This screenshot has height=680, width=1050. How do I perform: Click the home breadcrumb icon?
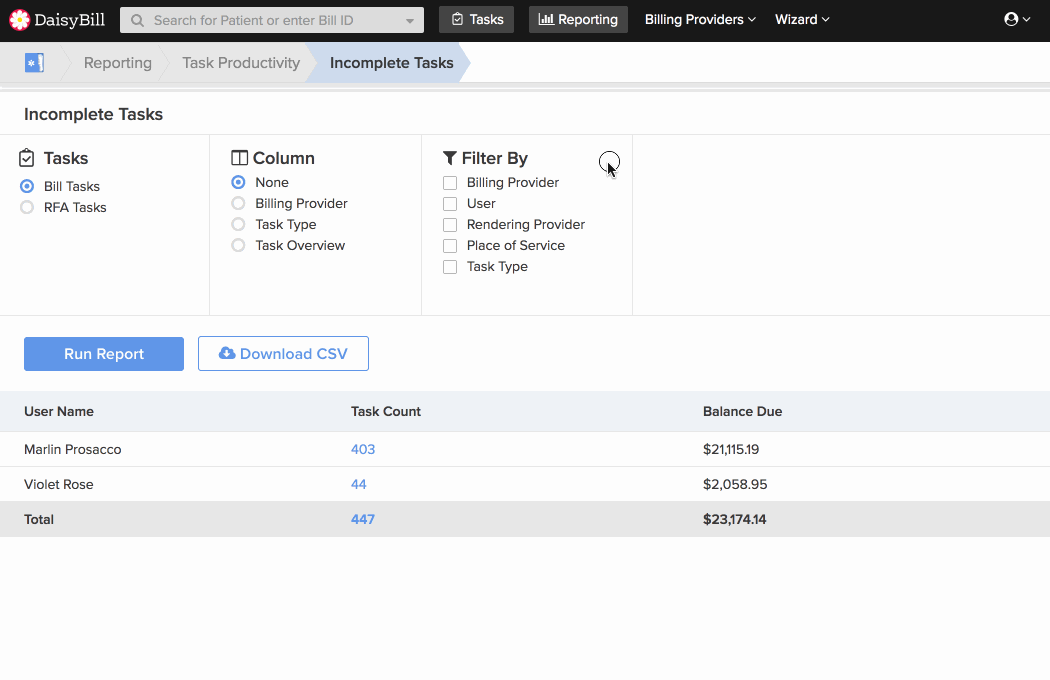(34, 63)
